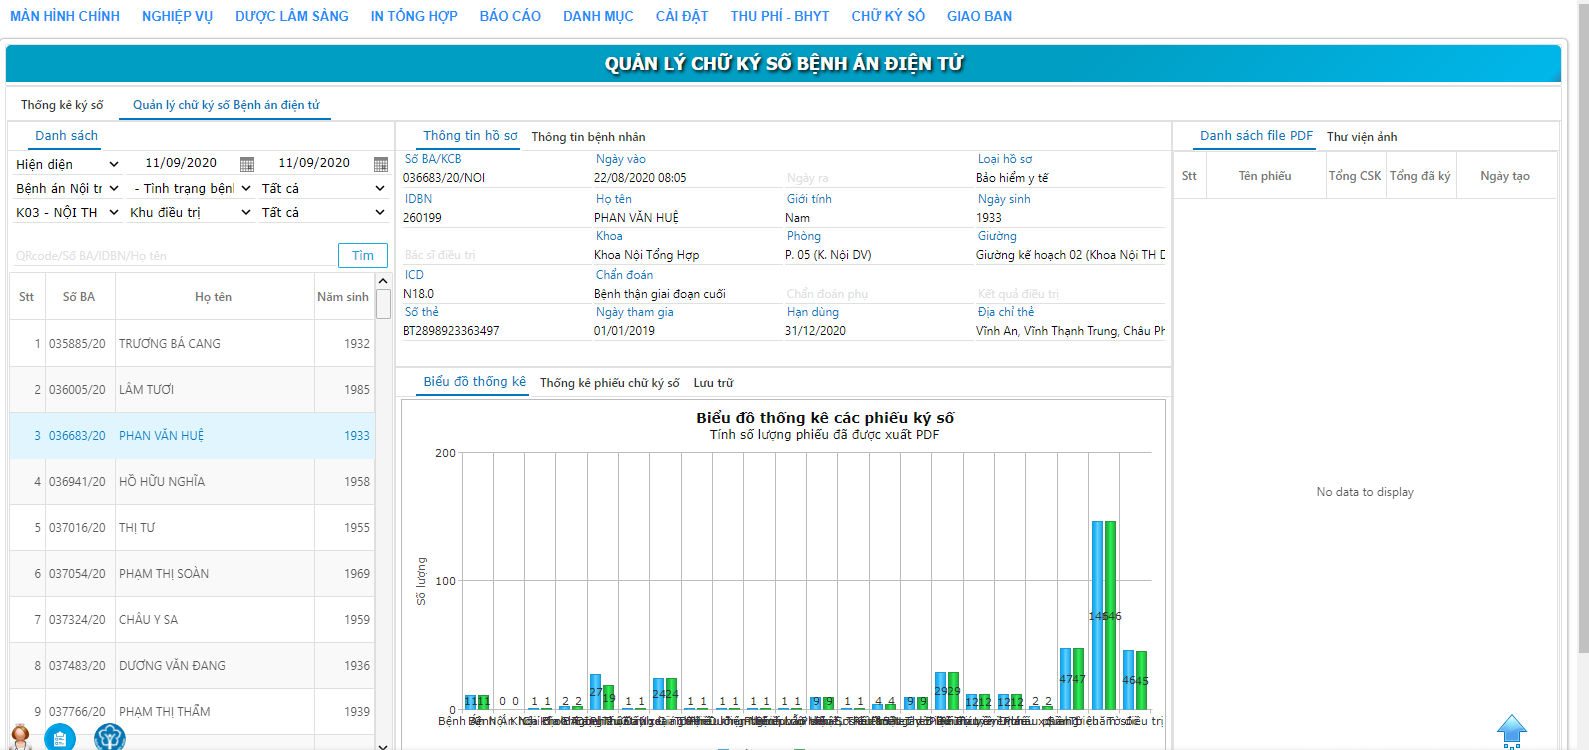
Task: Click the QRcode/Số BA search field
Action: (x=170, y=256)
